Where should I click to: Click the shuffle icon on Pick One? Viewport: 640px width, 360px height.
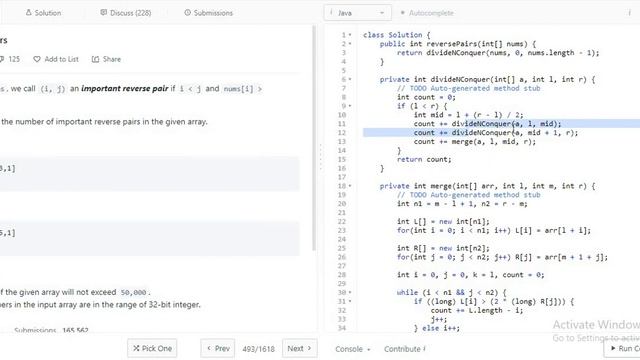(136, 348)
